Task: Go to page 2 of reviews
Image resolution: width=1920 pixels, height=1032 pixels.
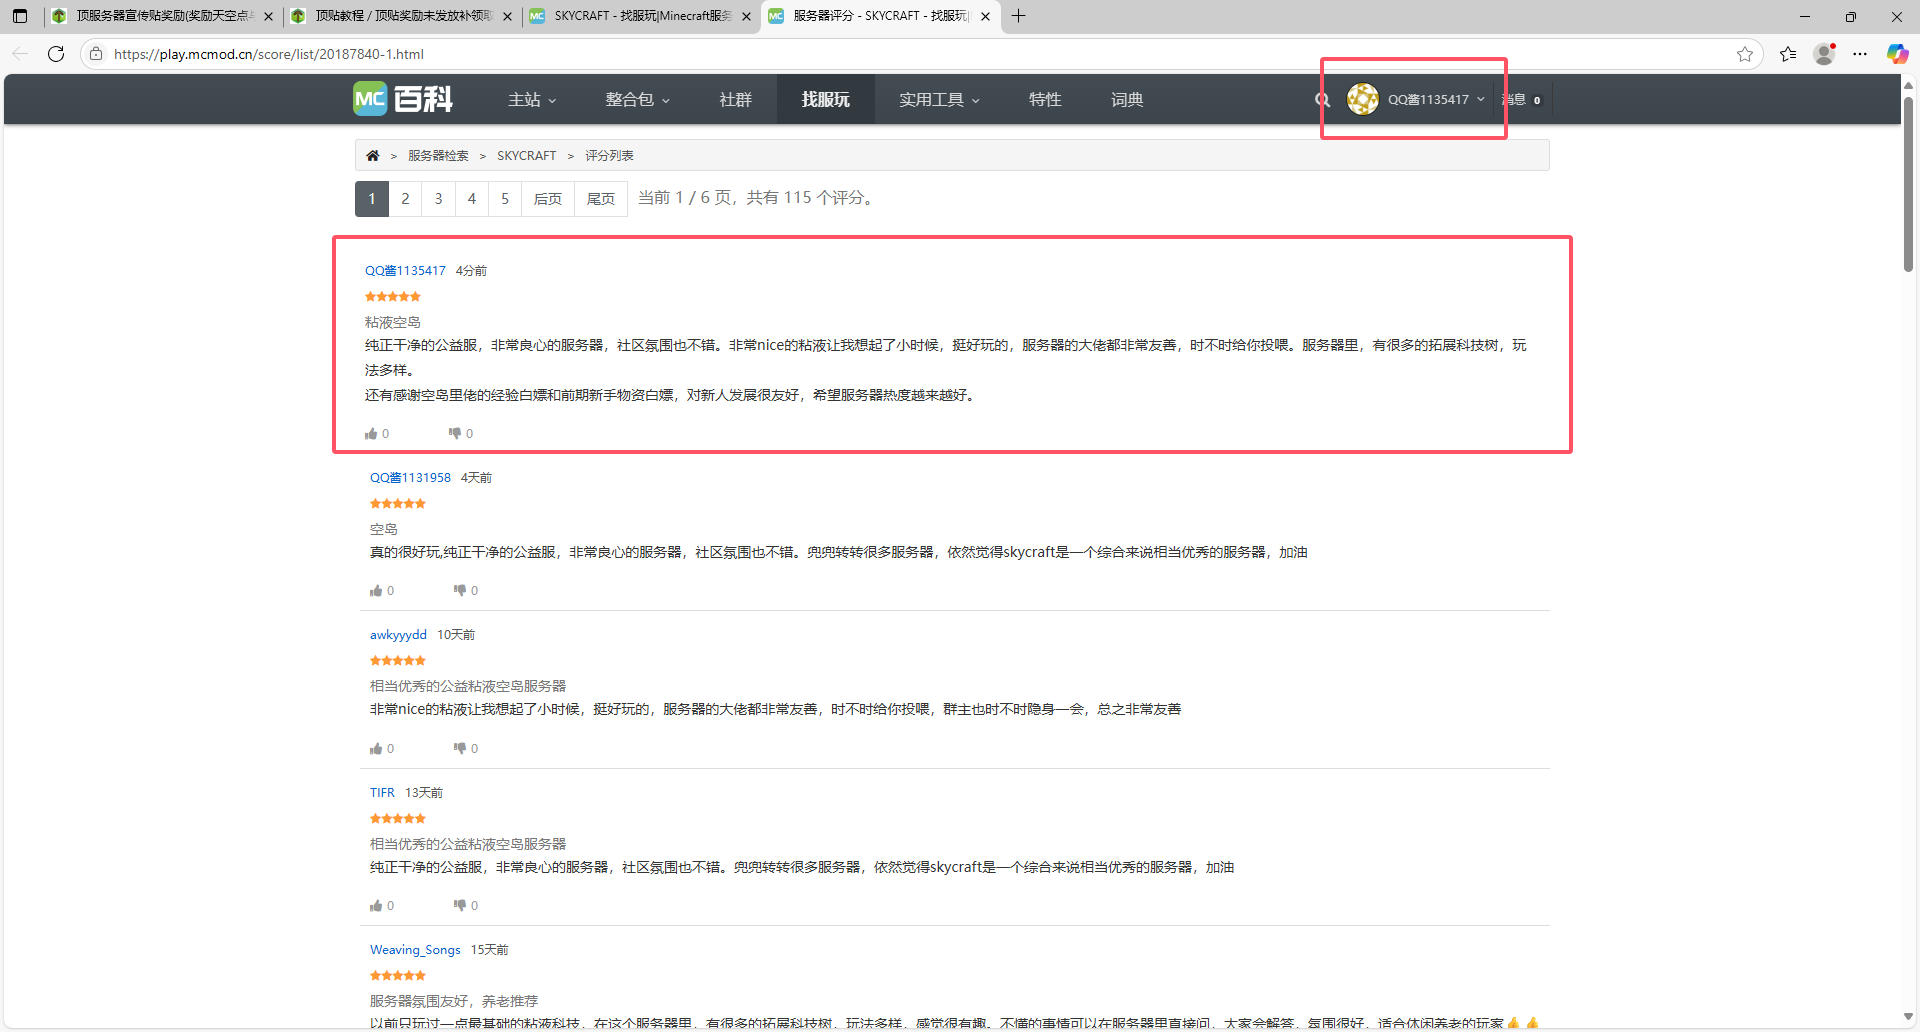Action: [x=405, y=199]
